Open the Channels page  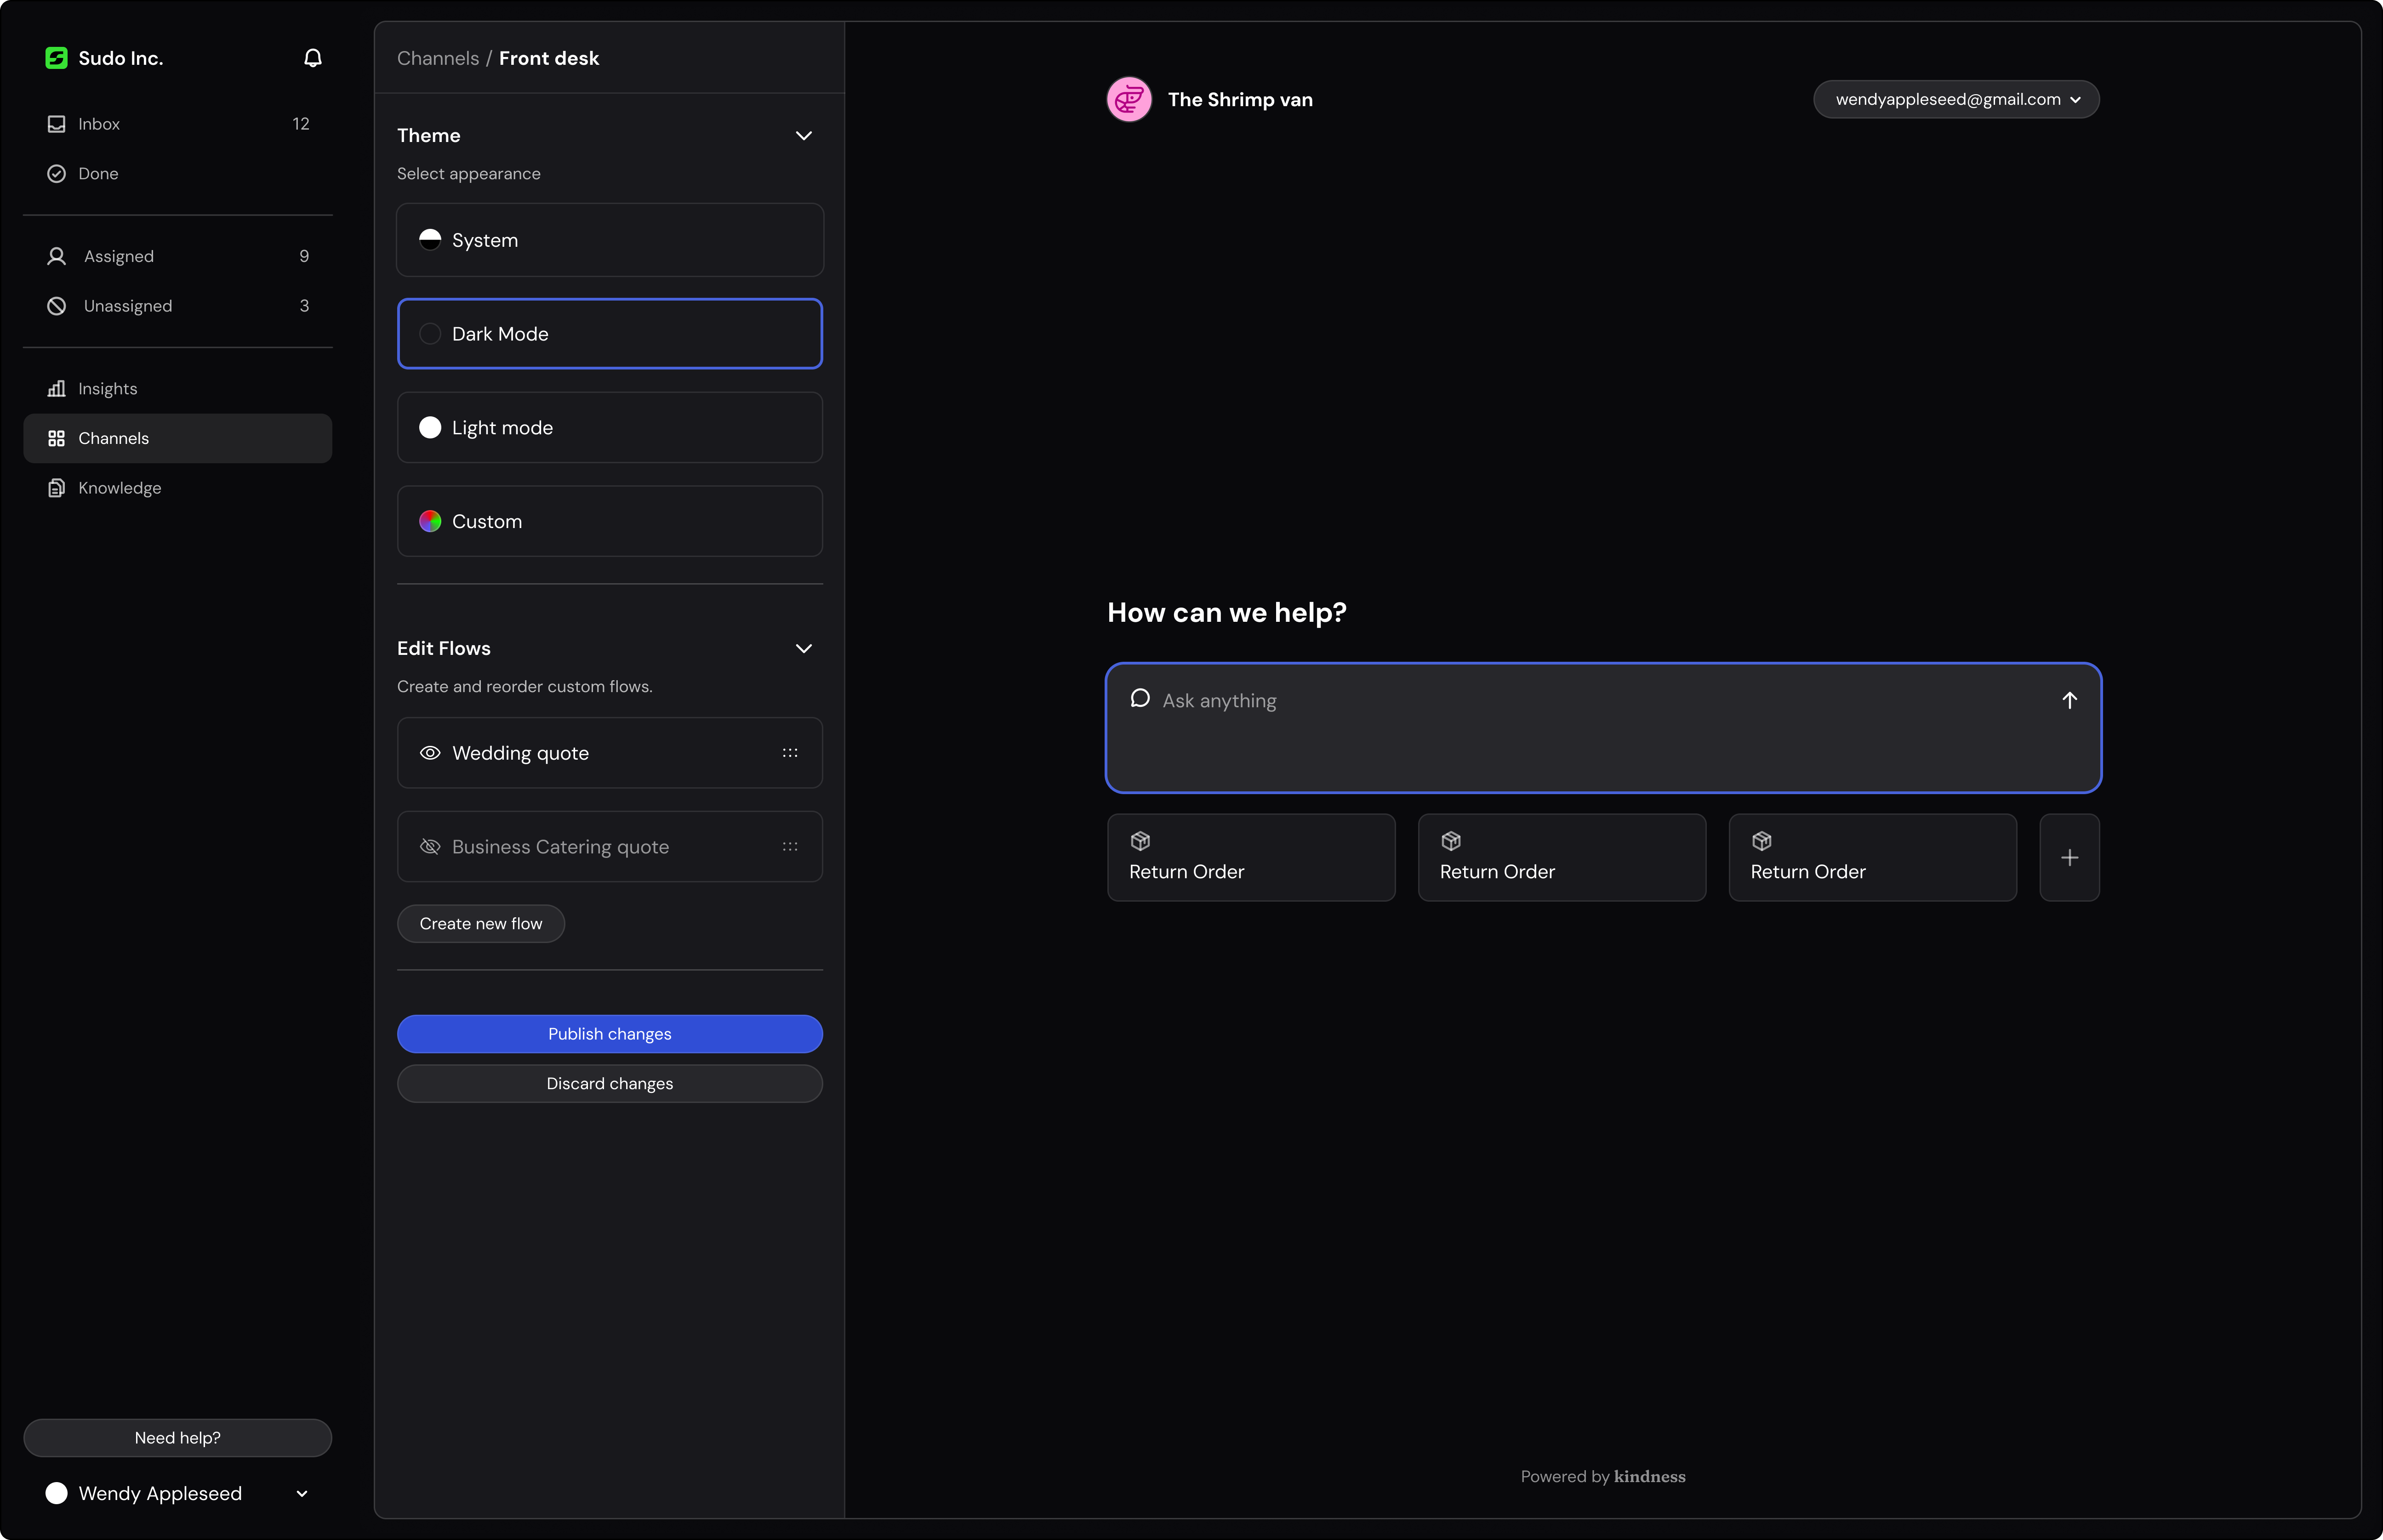coord(178,439)
